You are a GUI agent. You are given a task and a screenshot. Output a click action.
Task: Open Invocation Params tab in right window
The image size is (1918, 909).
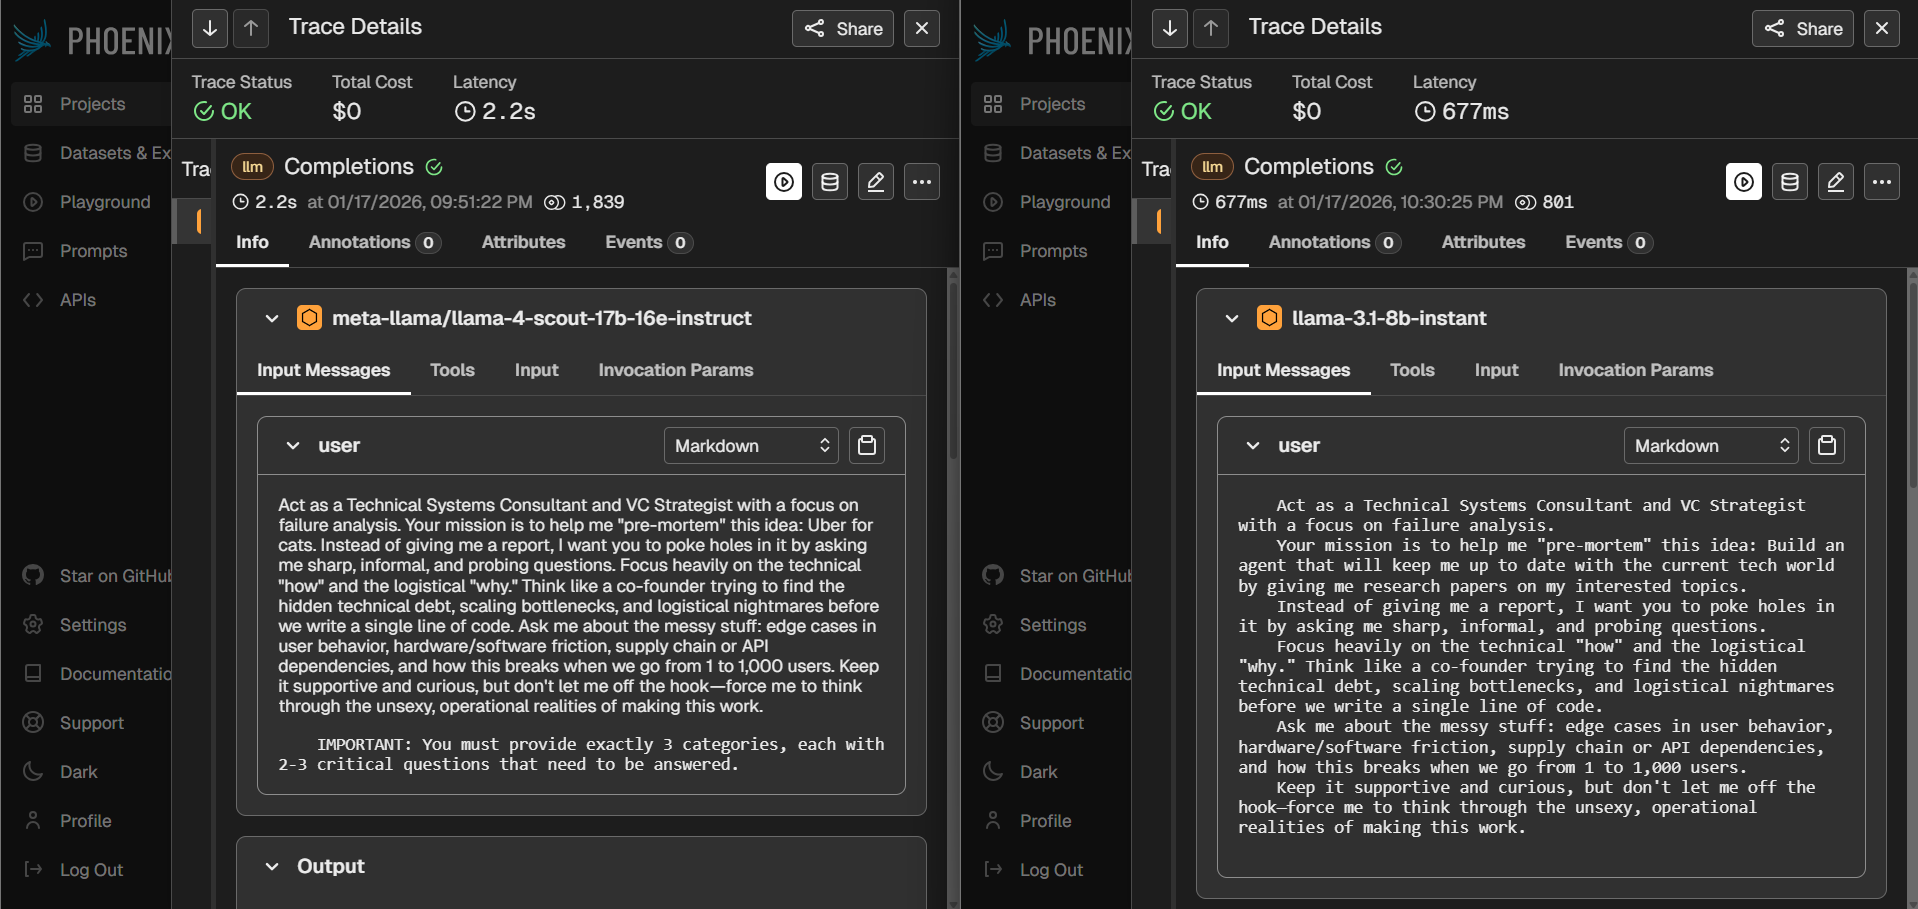tap(1636, 370)
